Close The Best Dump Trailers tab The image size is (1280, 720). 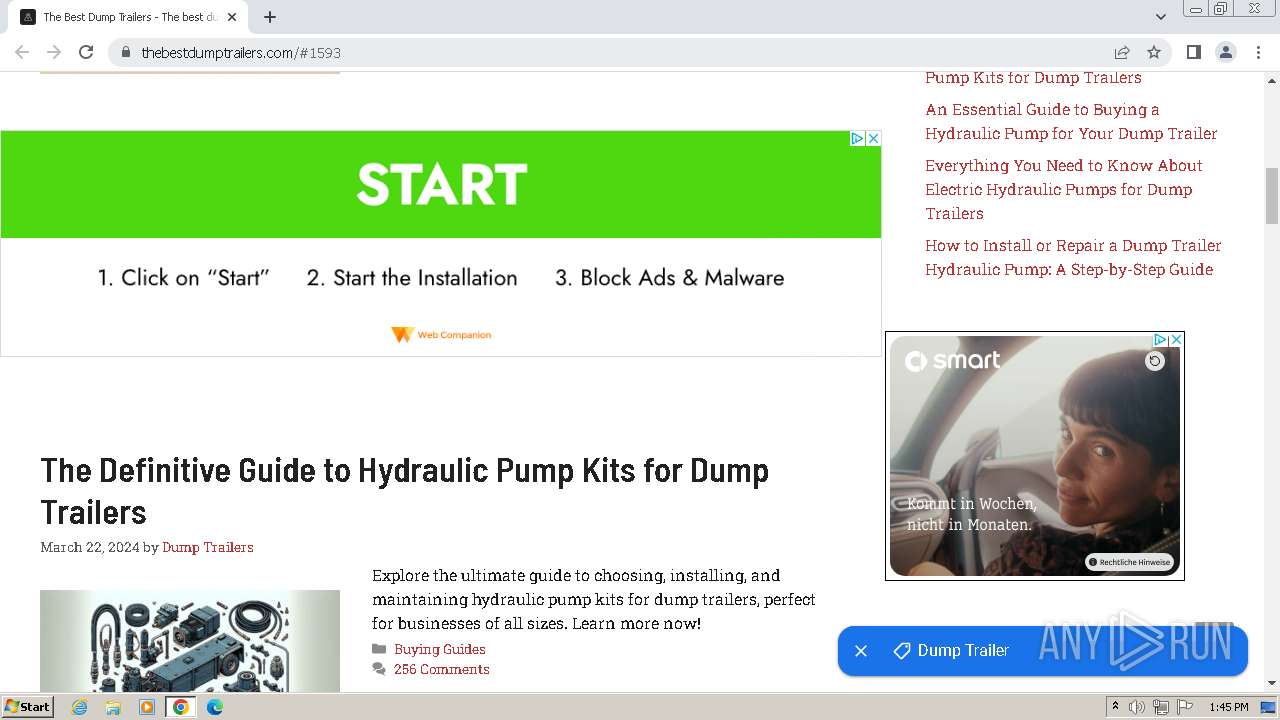pos(232,17)
